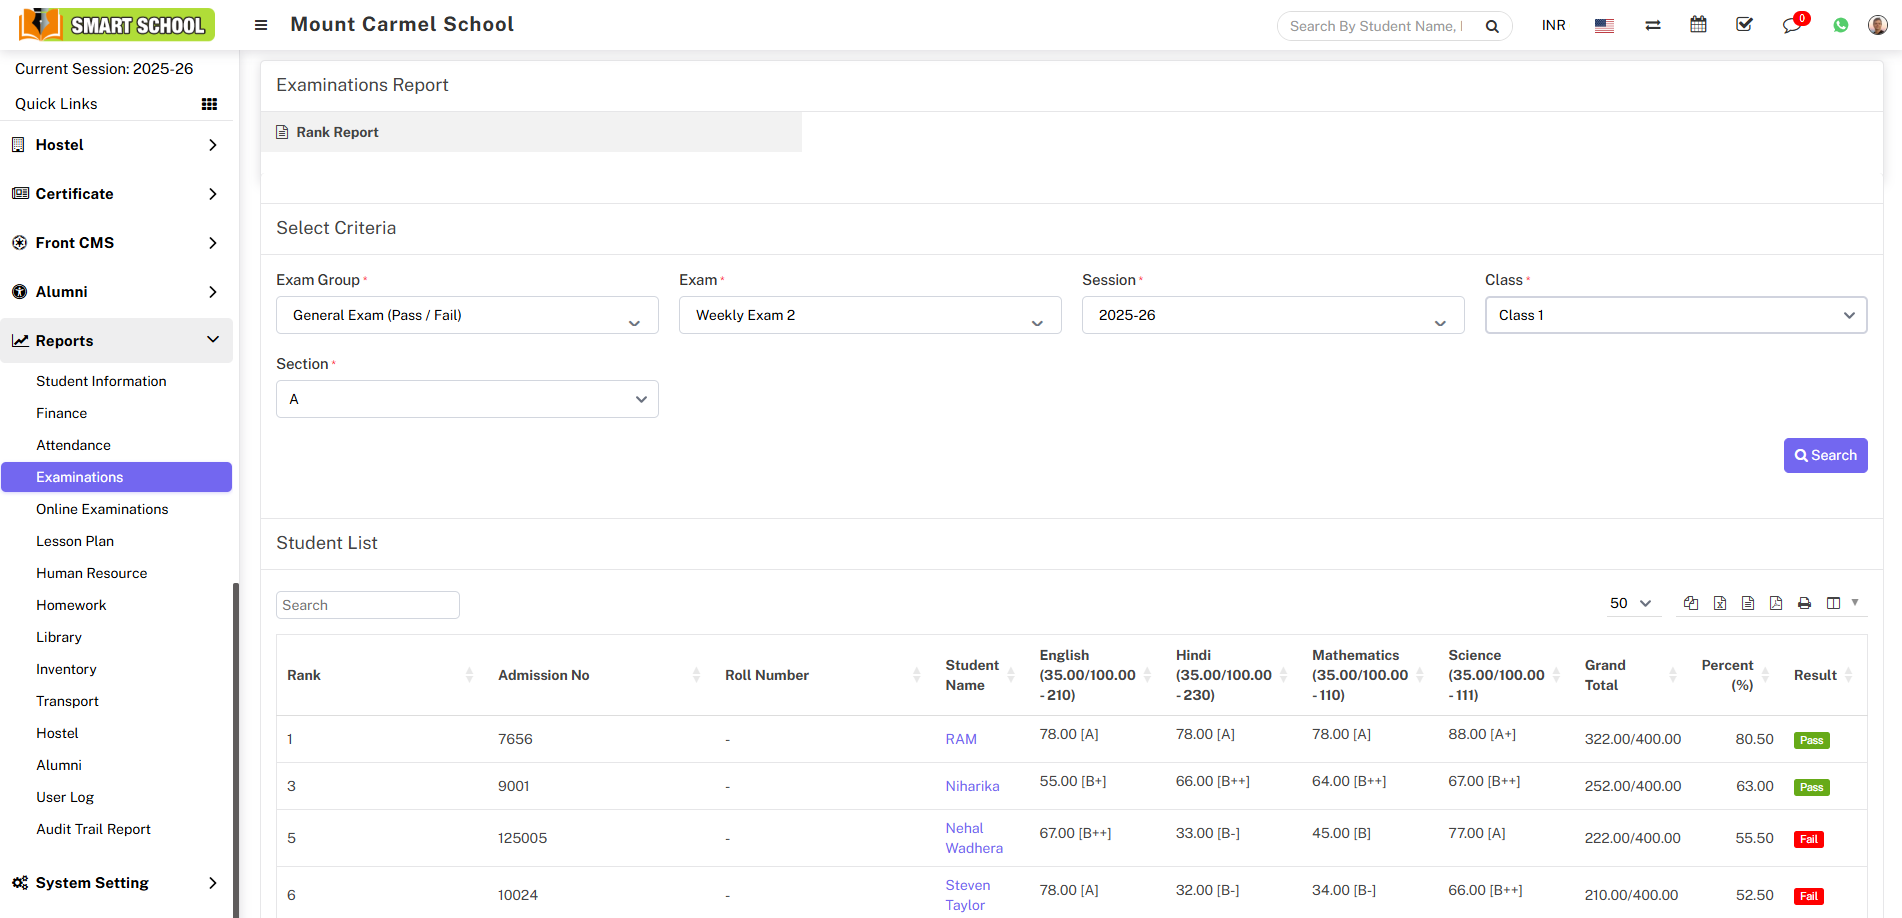Click the PDF export icon

point(1775,603)
